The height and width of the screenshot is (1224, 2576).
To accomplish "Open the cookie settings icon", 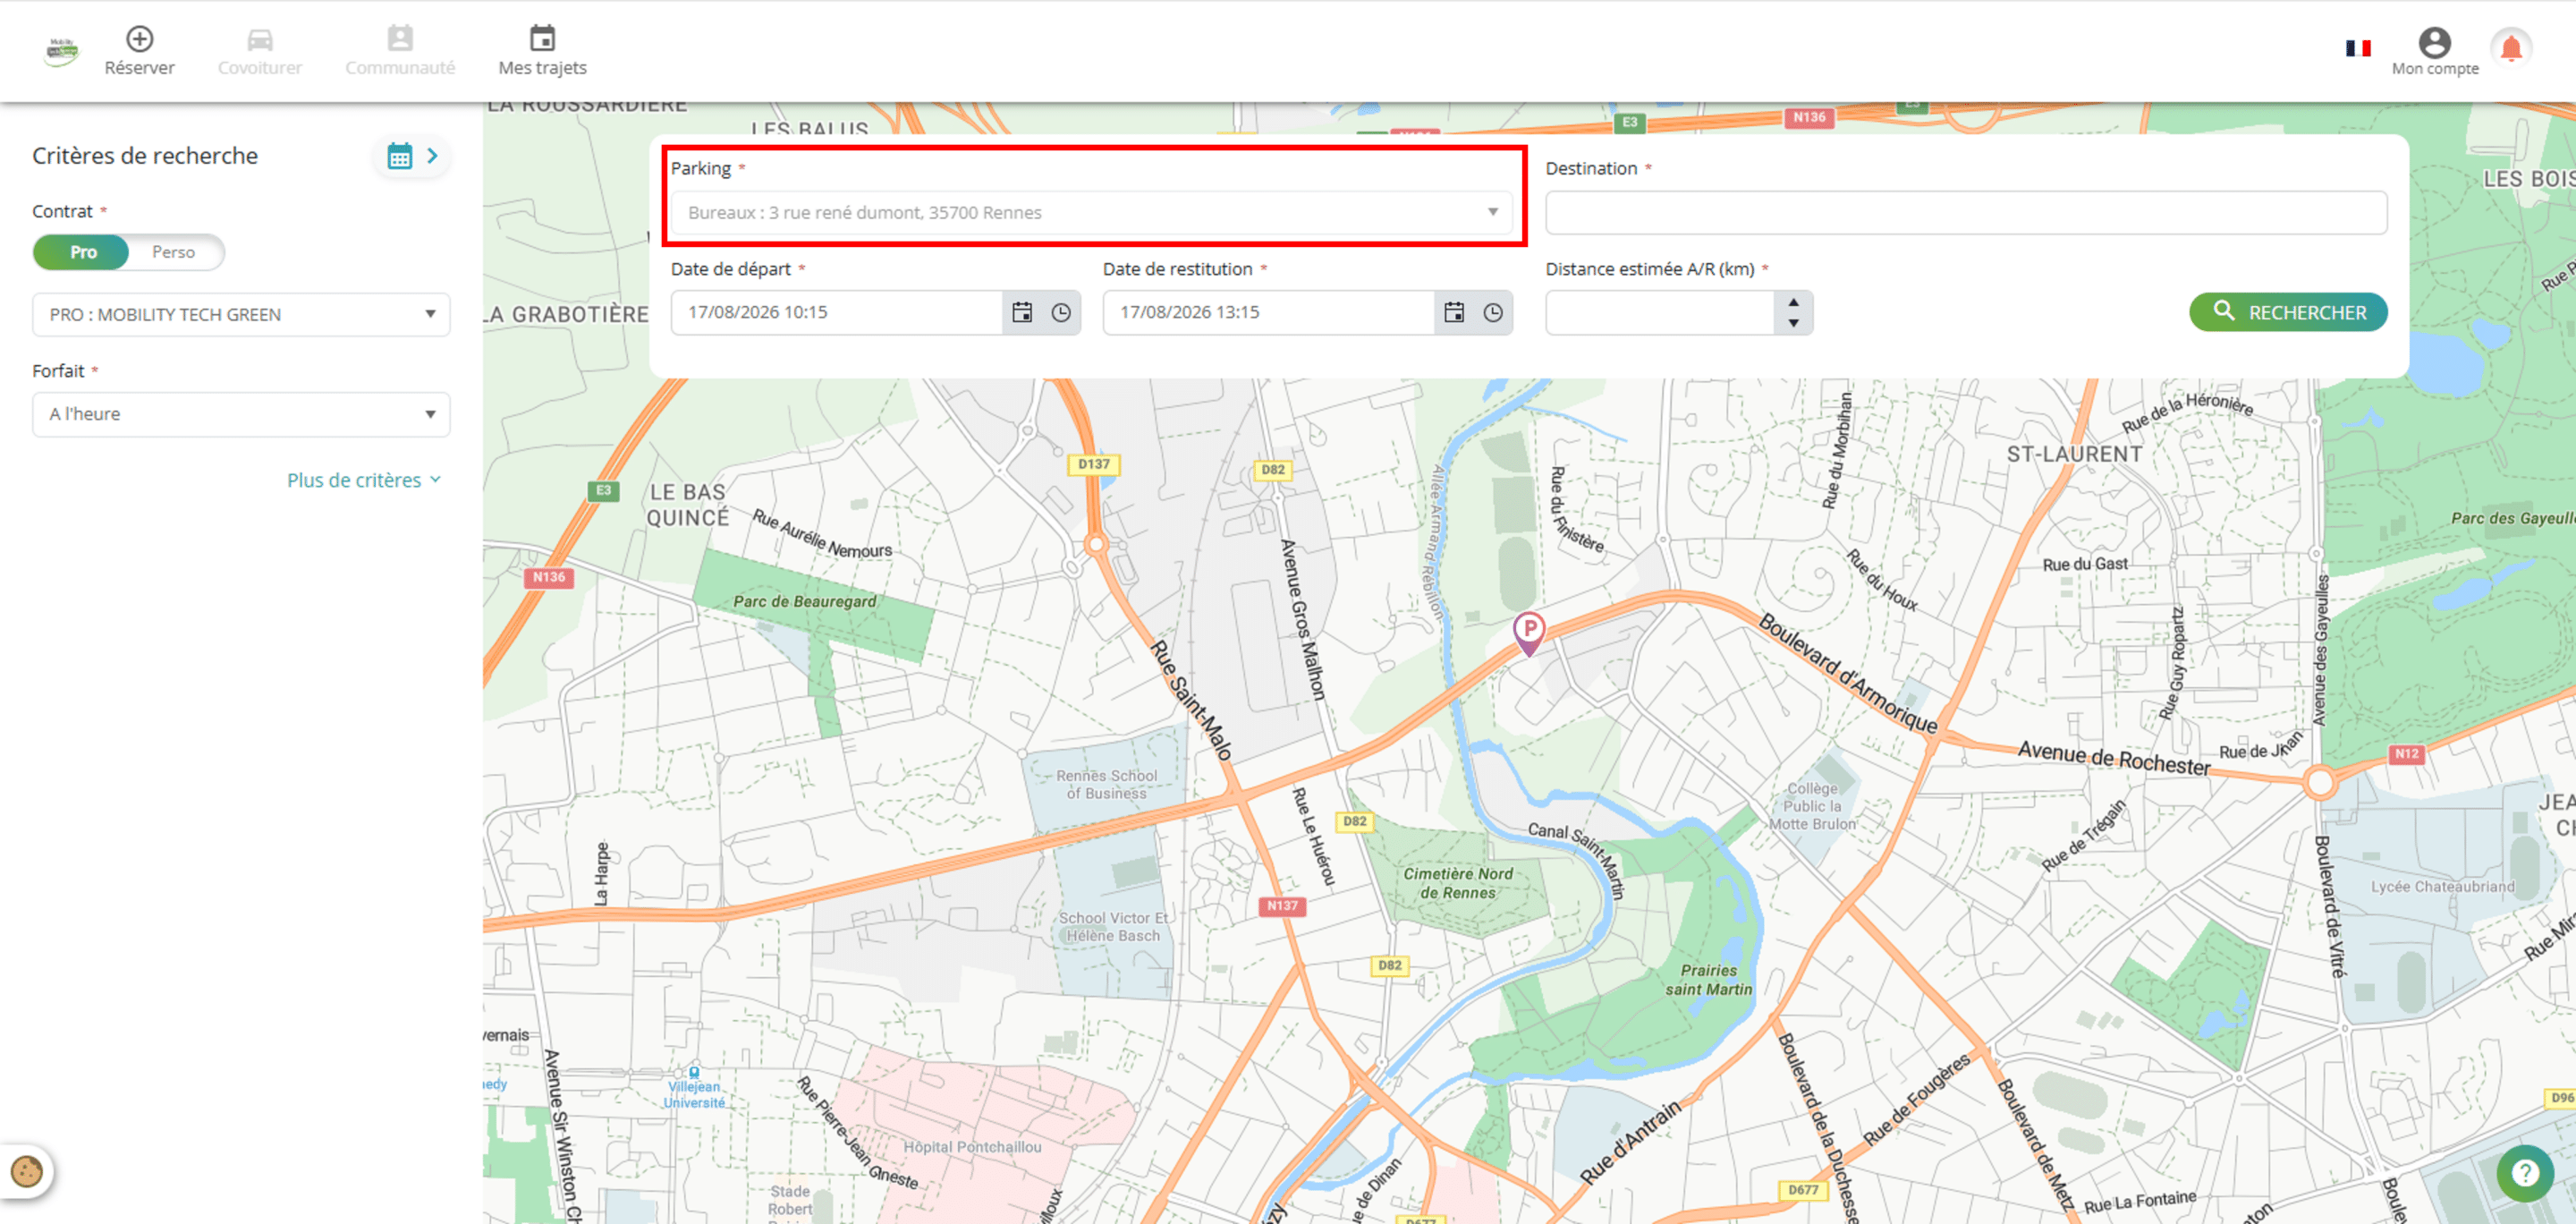I will pos(26,1170).
